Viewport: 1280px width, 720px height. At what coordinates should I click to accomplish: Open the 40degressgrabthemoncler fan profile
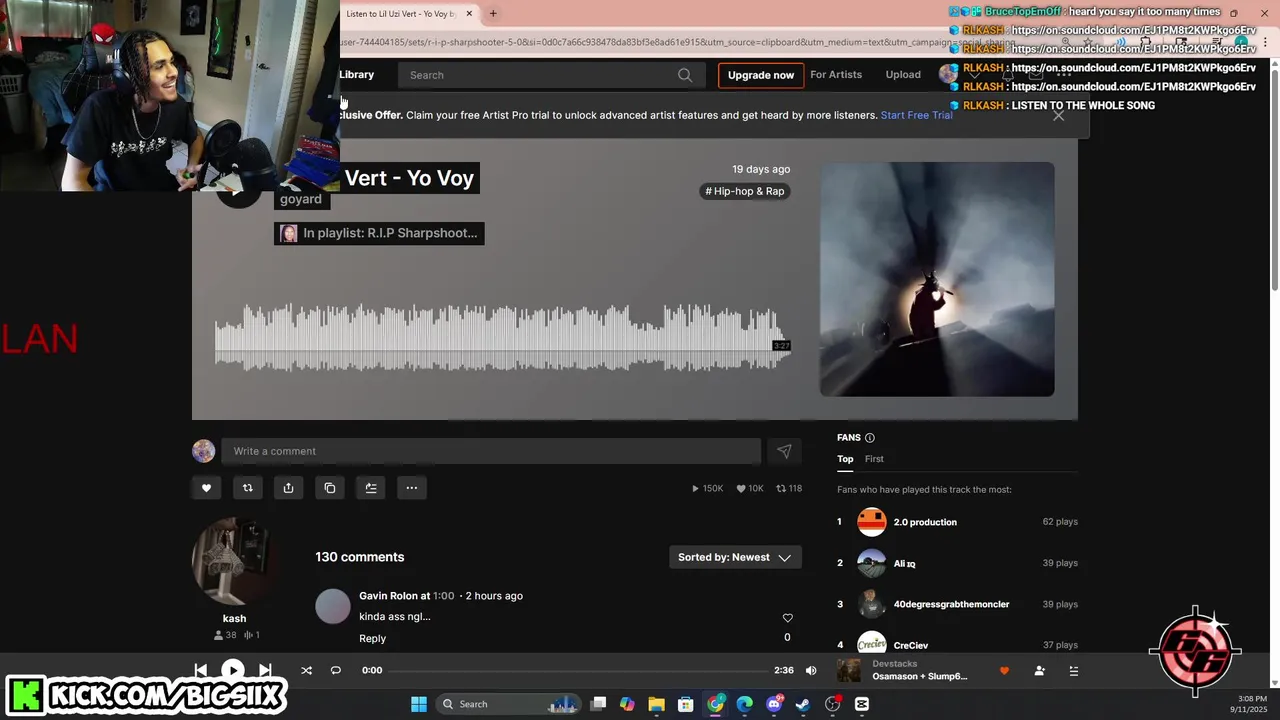[951, 604]
